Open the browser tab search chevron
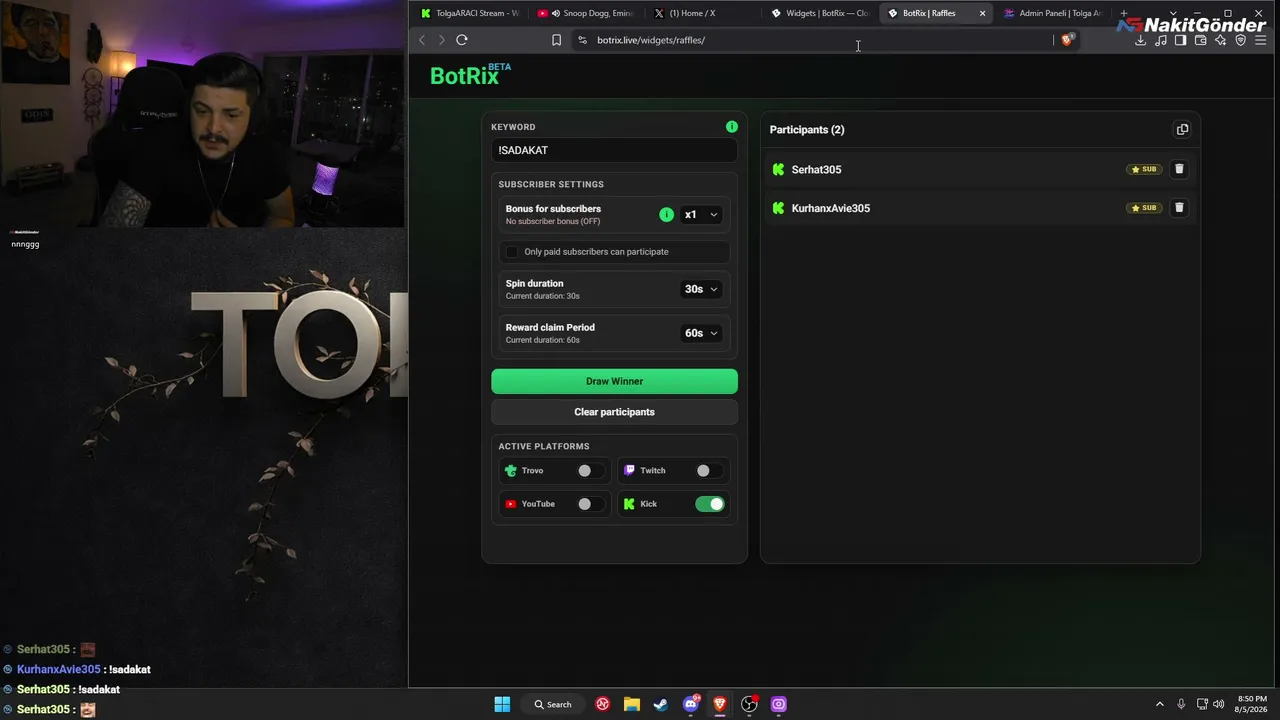This screenshot has width=1280, height=720. tap(1173, 13)
